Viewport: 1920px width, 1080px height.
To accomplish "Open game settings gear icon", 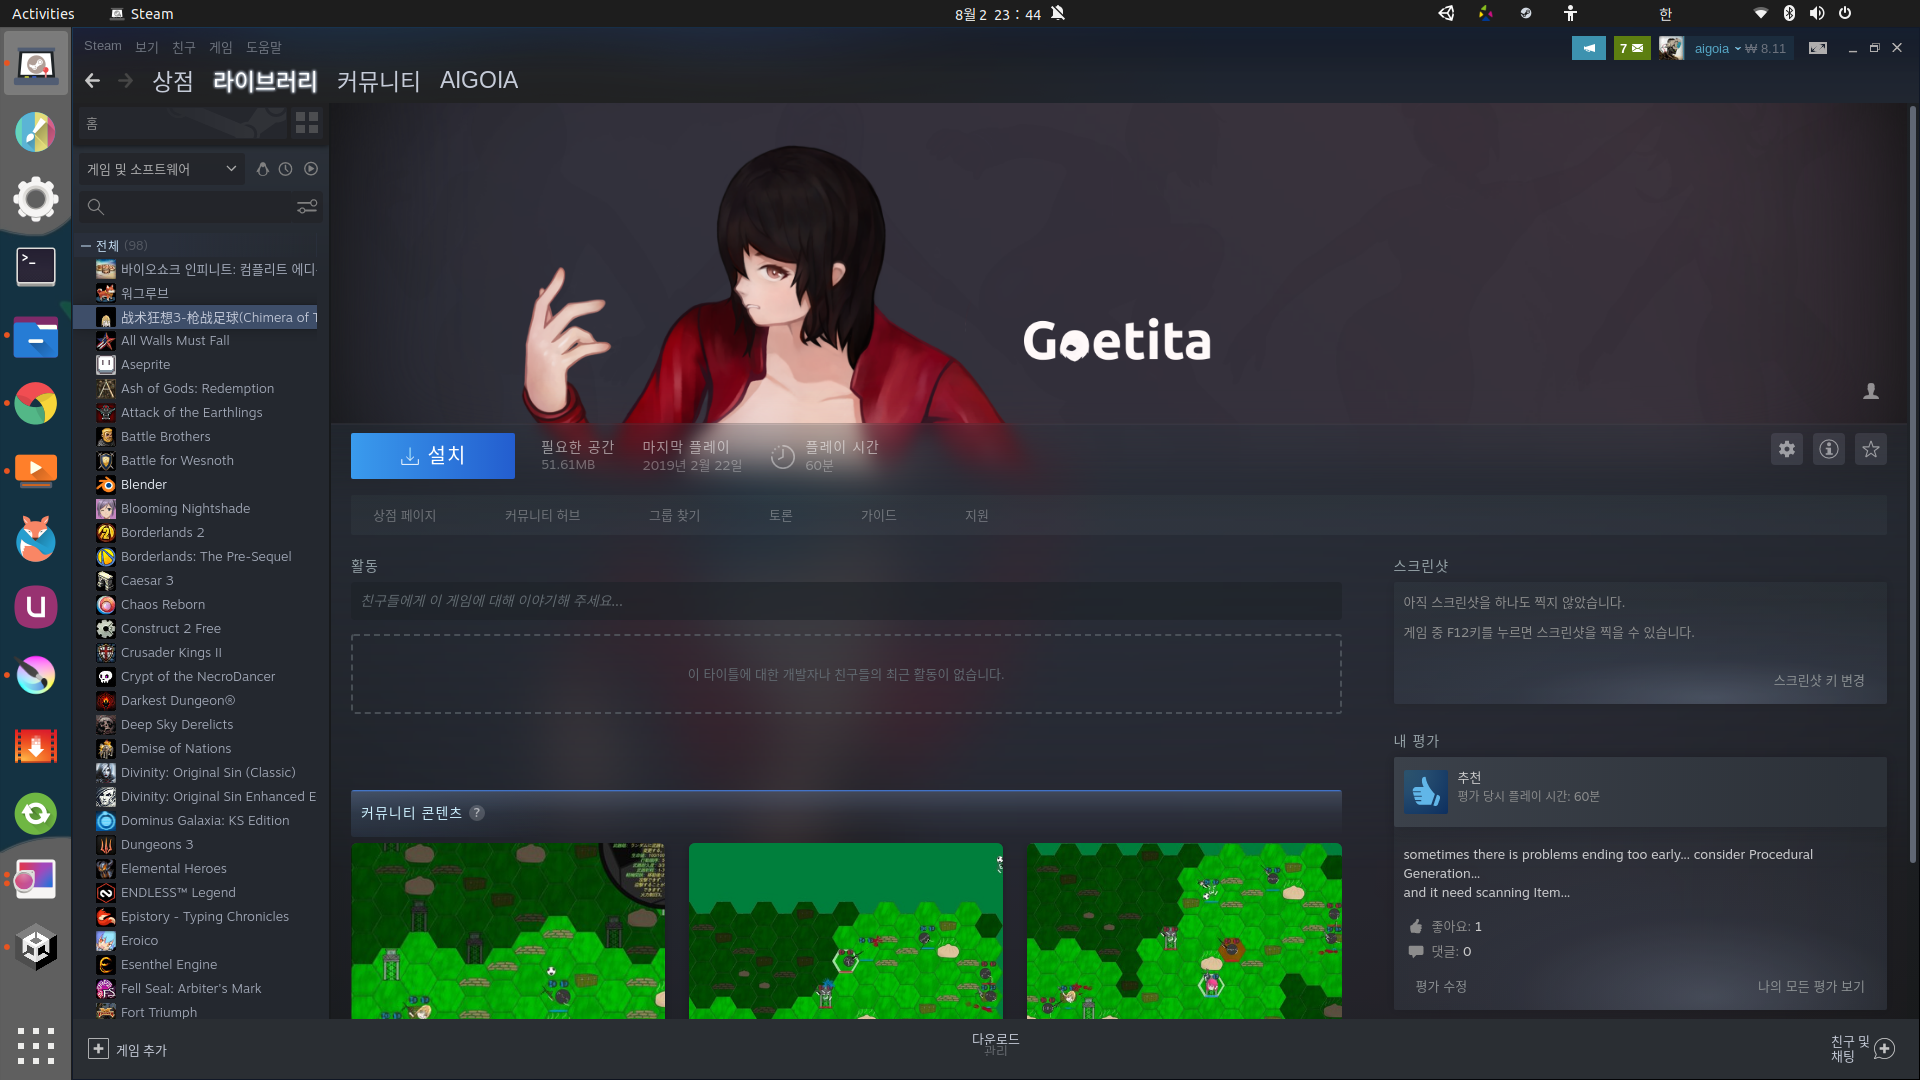I will click(1787, 450).
